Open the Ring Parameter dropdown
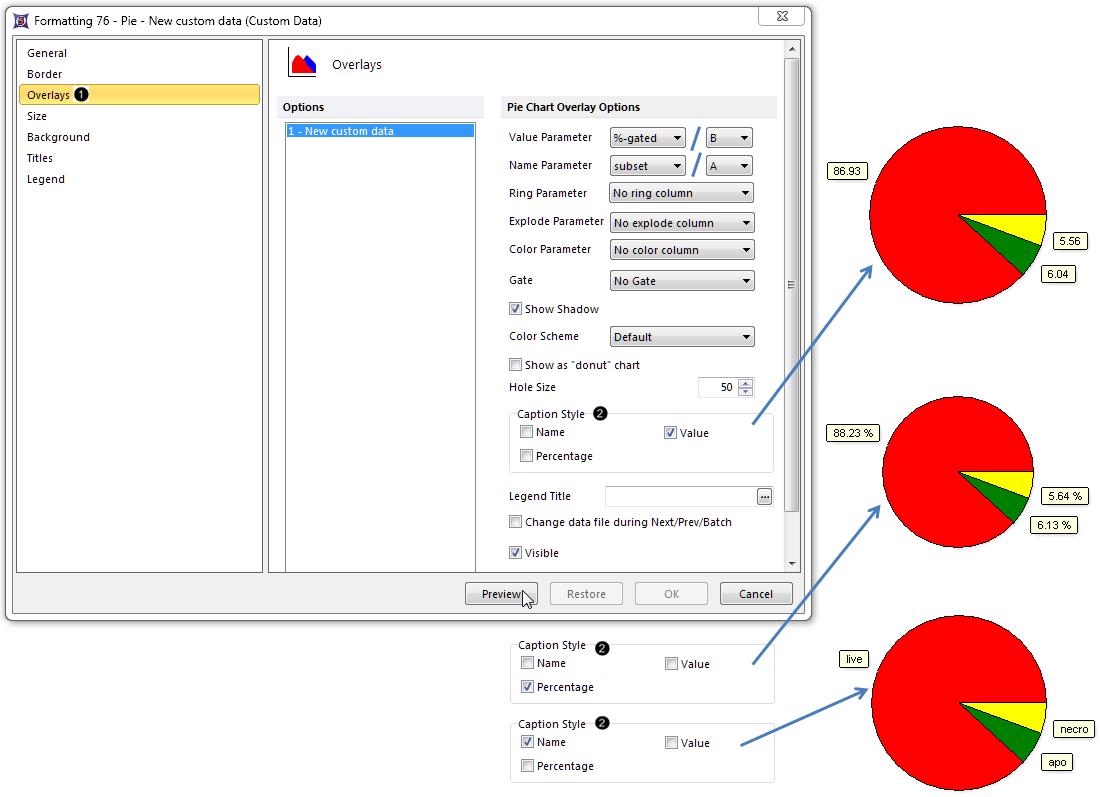1100x797 pixels. 681,193
